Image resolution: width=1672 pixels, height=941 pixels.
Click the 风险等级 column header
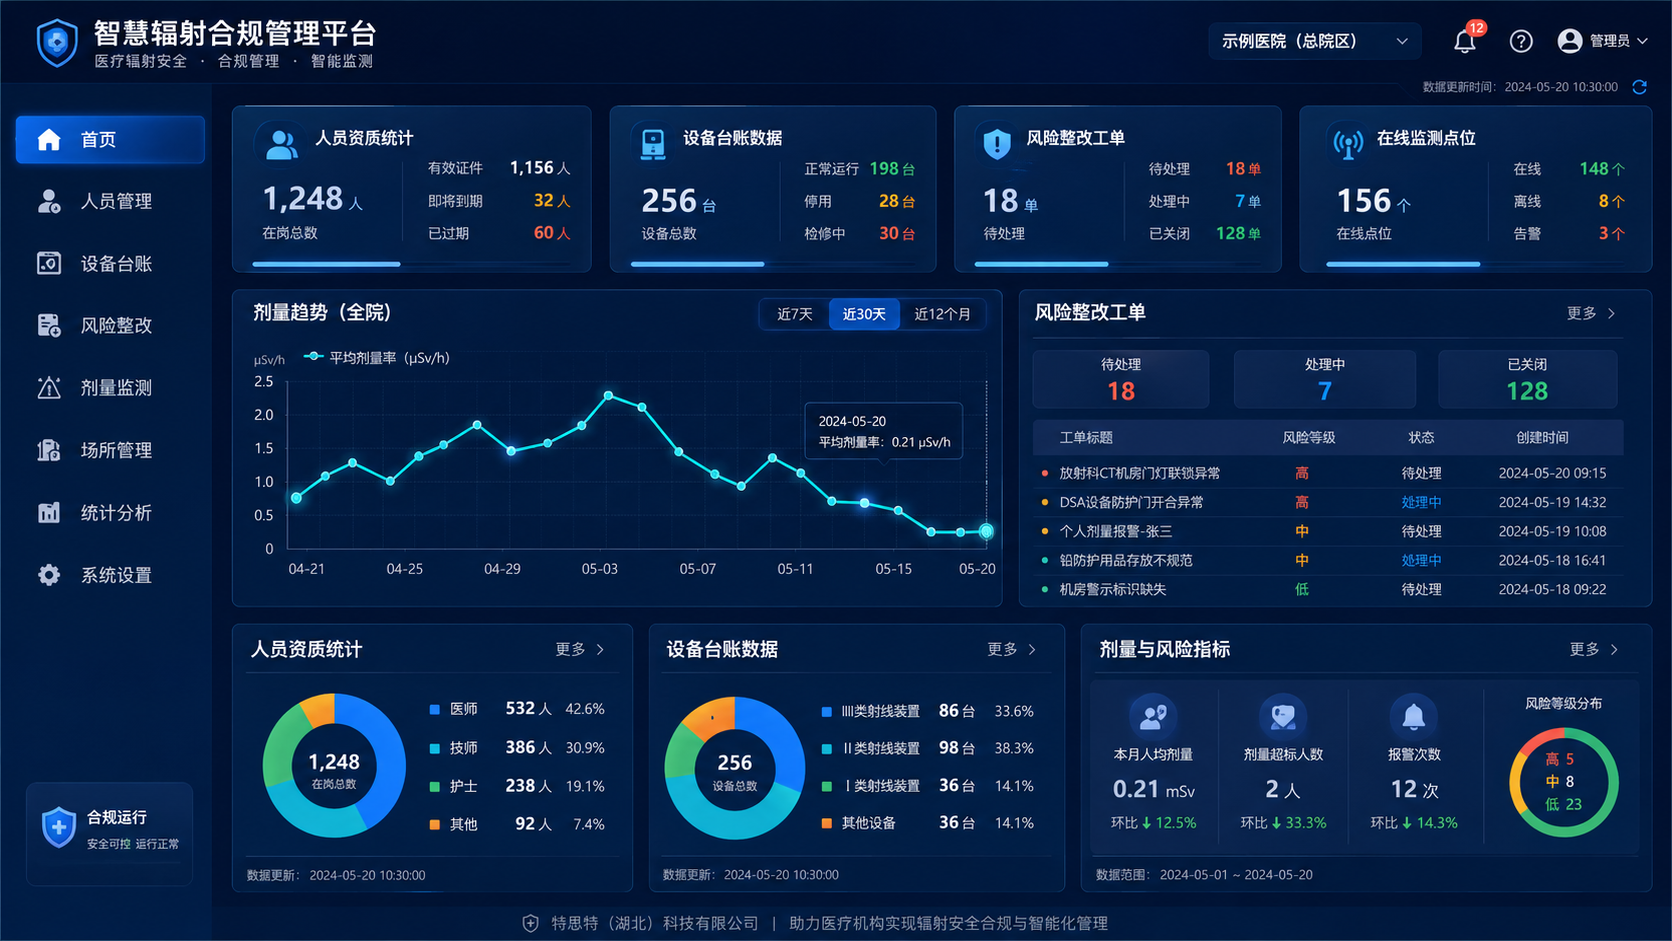coord(1308,438)
